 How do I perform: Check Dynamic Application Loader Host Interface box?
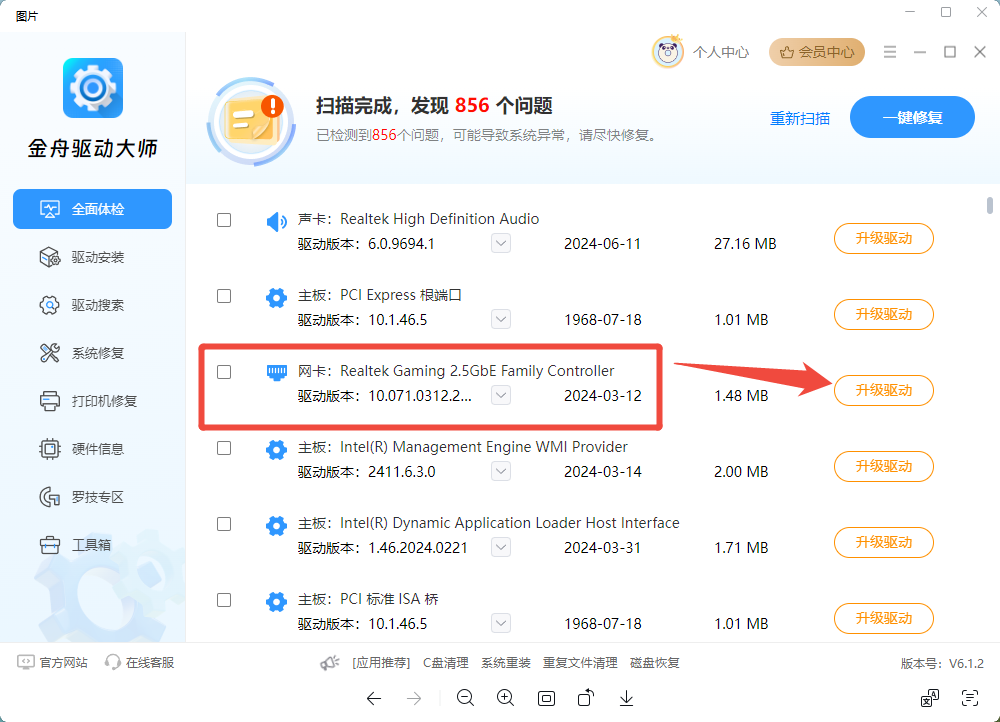click(224, 524)
